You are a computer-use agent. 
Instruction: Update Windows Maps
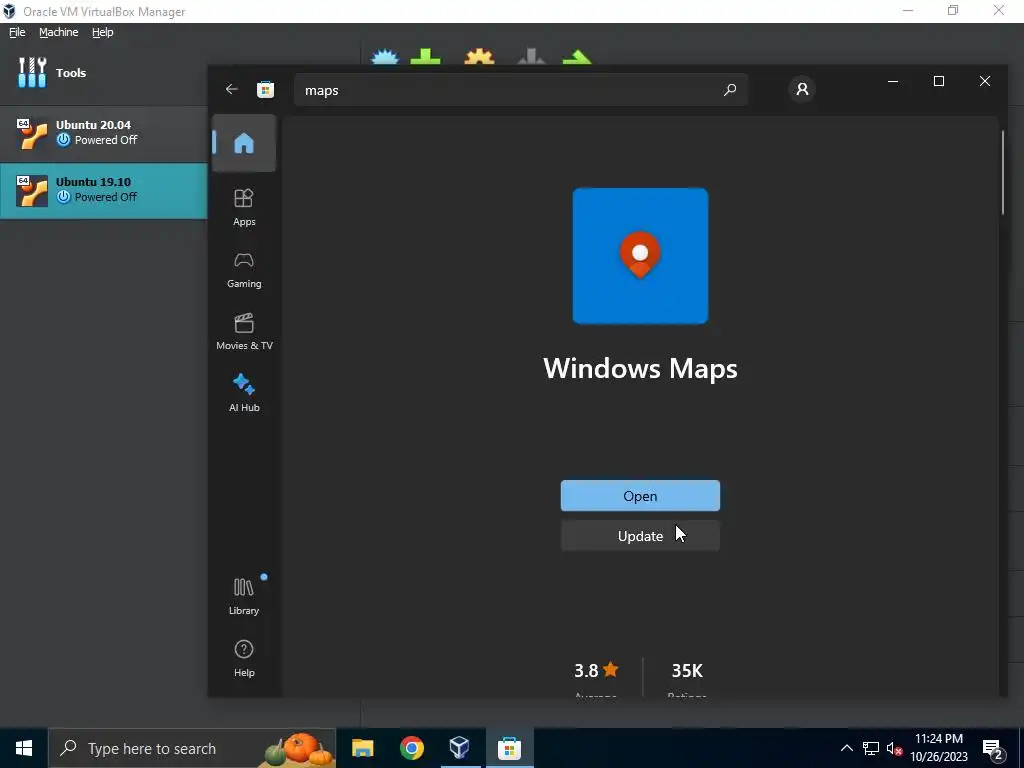[640, 536]
